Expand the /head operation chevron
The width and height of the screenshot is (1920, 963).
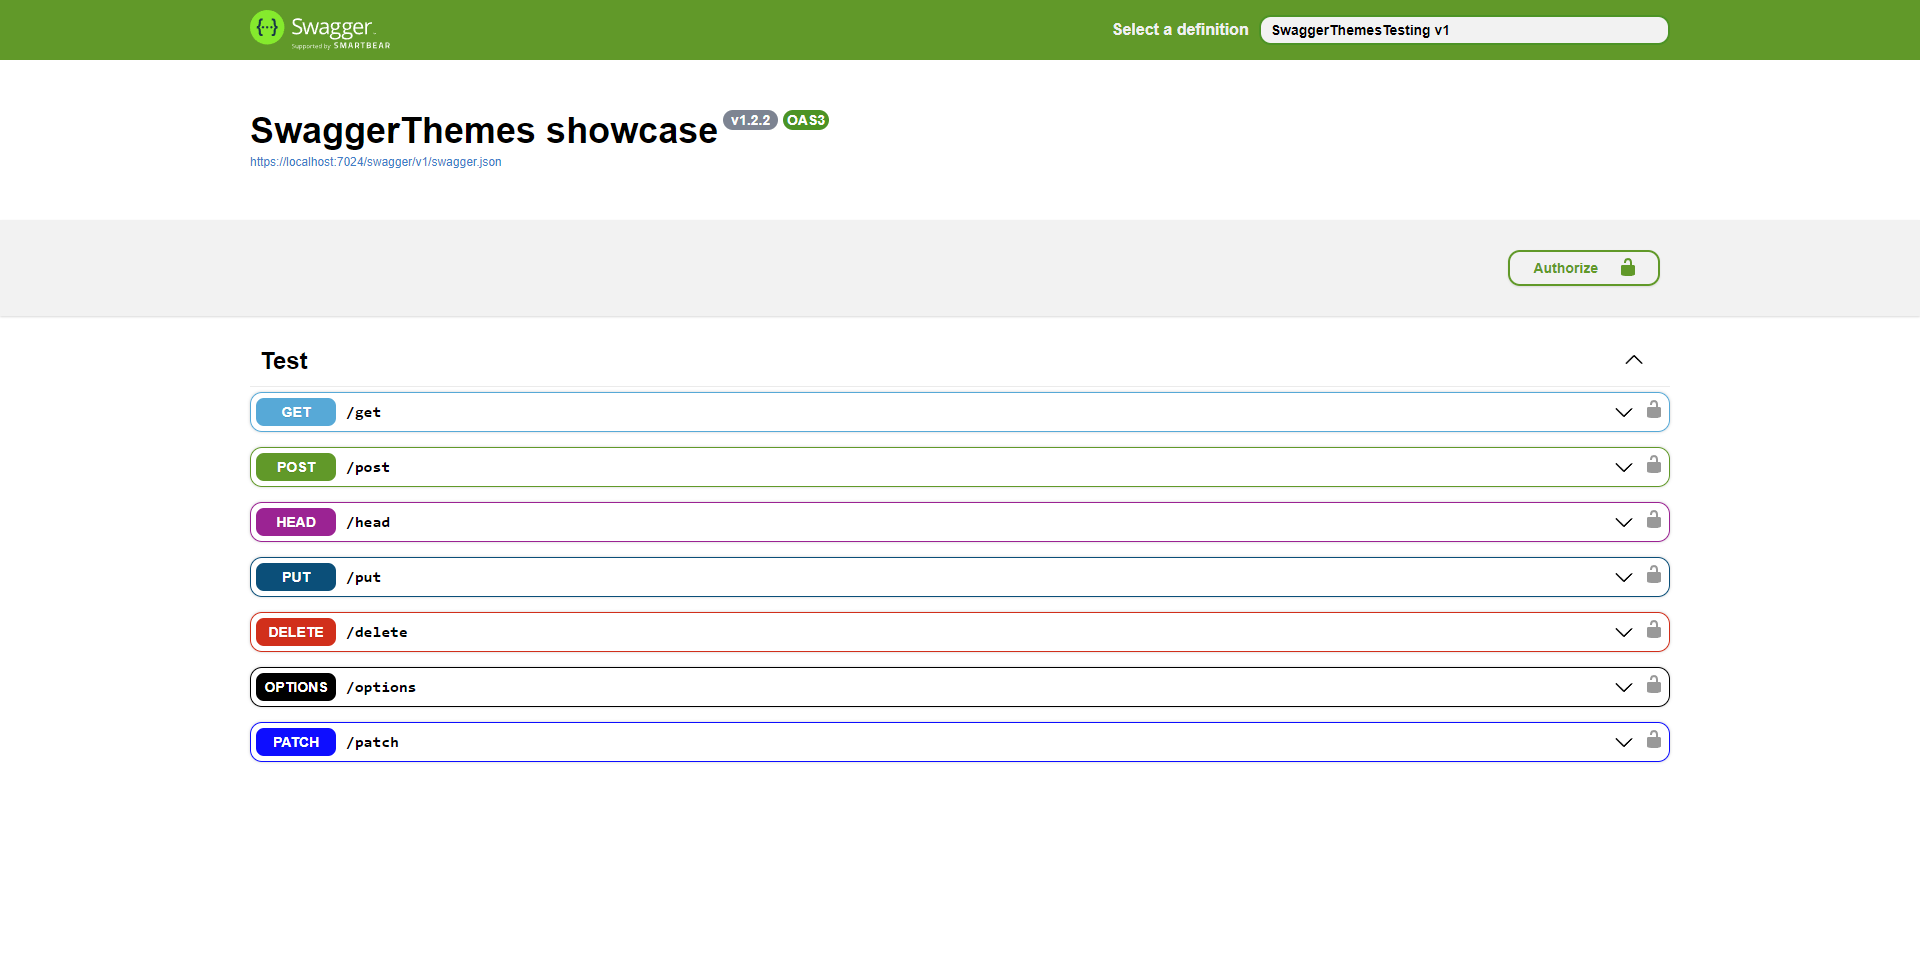(x=1624, y=522)
